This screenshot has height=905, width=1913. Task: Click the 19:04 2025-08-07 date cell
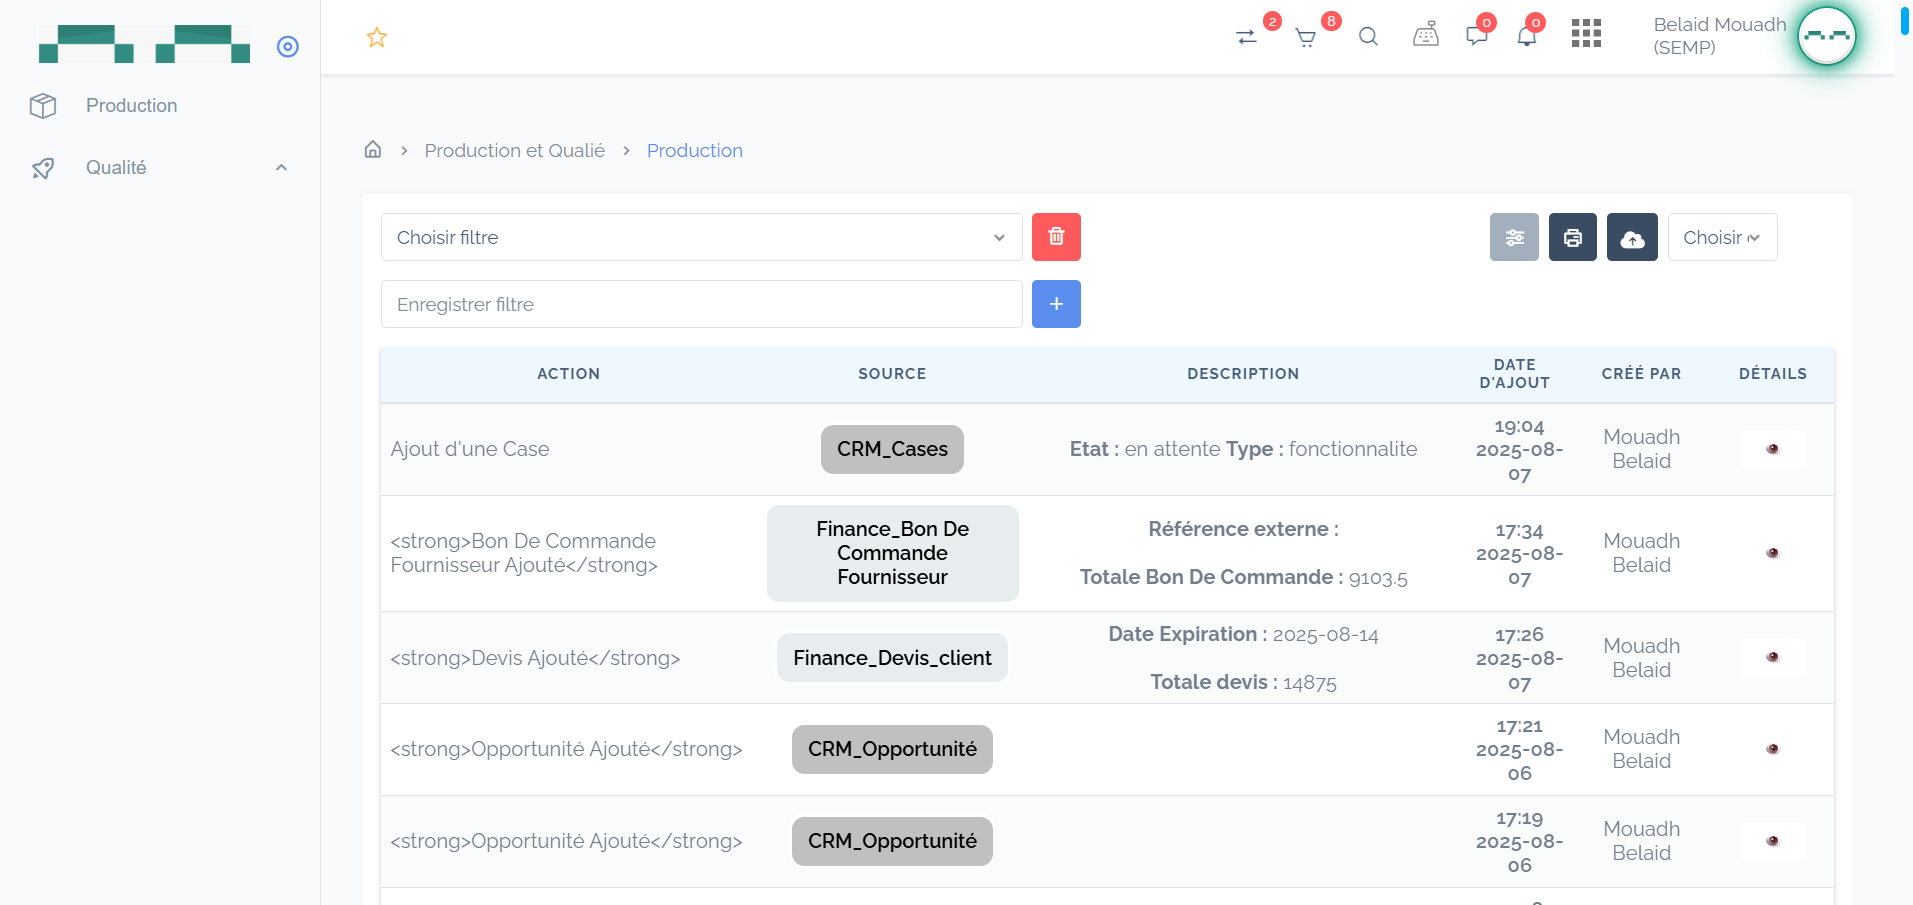[1519, 450]
